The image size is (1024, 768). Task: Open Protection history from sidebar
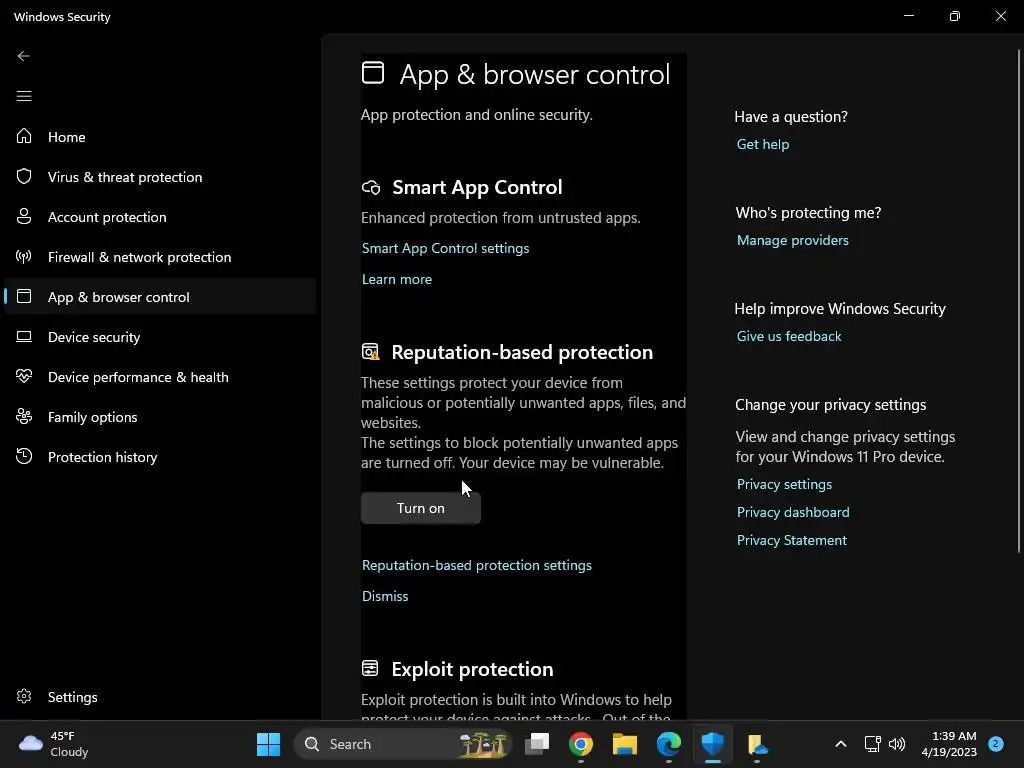(x=159, y=456)
